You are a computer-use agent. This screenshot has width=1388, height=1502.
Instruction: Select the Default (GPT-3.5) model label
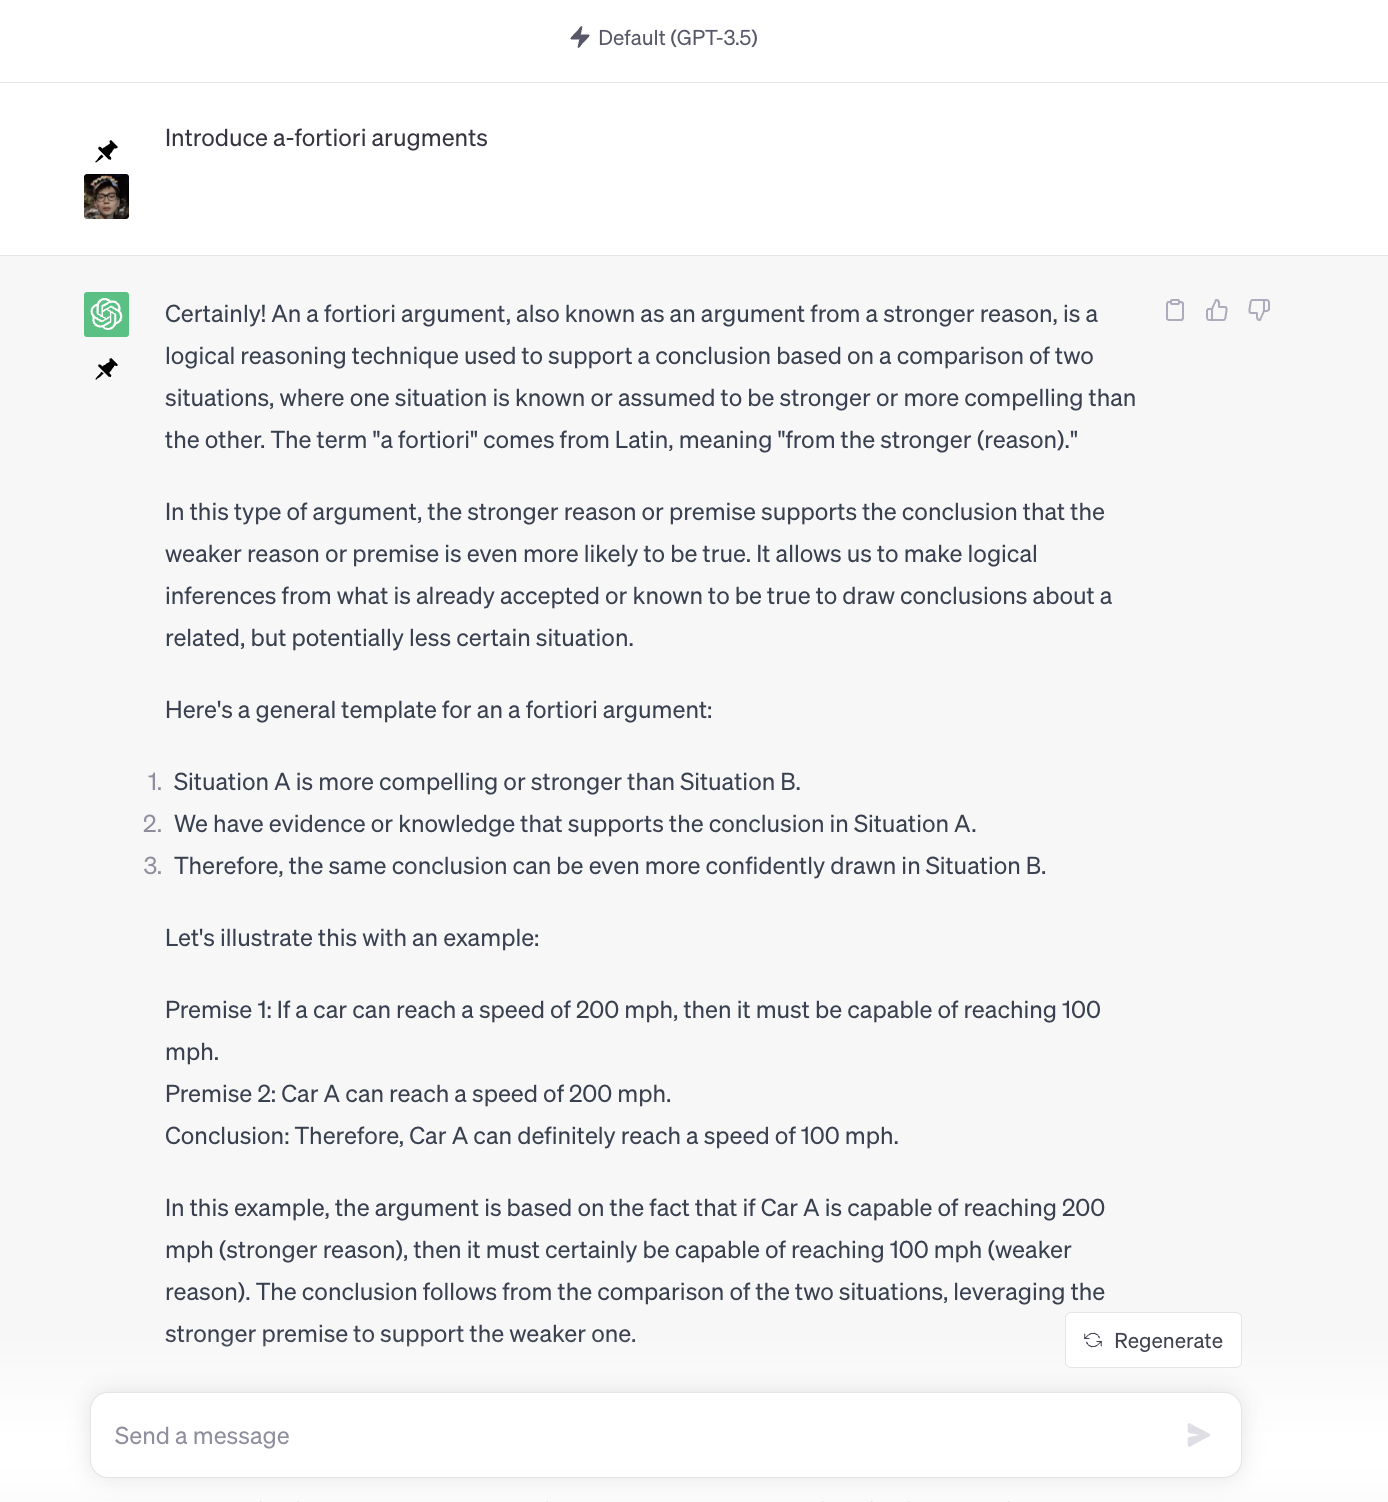coord(677,38)
